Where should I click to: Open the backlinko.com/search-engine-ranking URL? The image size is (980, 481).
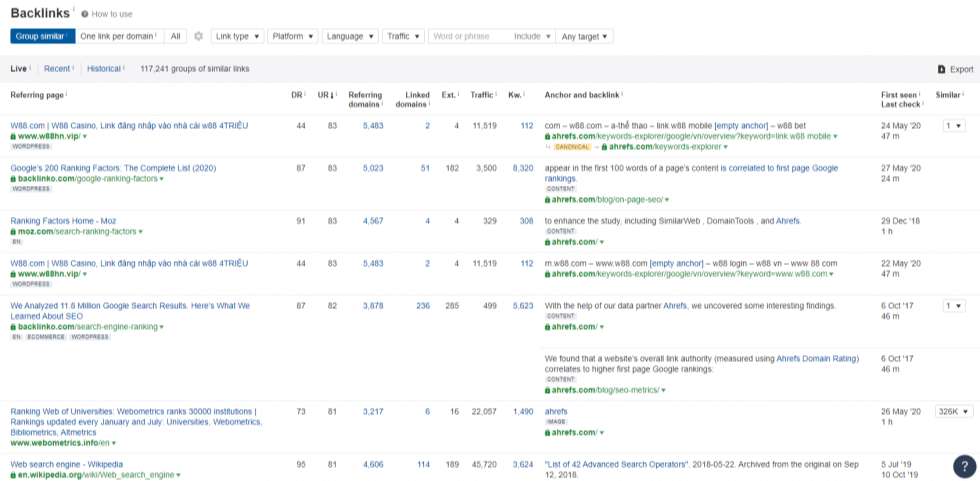88,327
